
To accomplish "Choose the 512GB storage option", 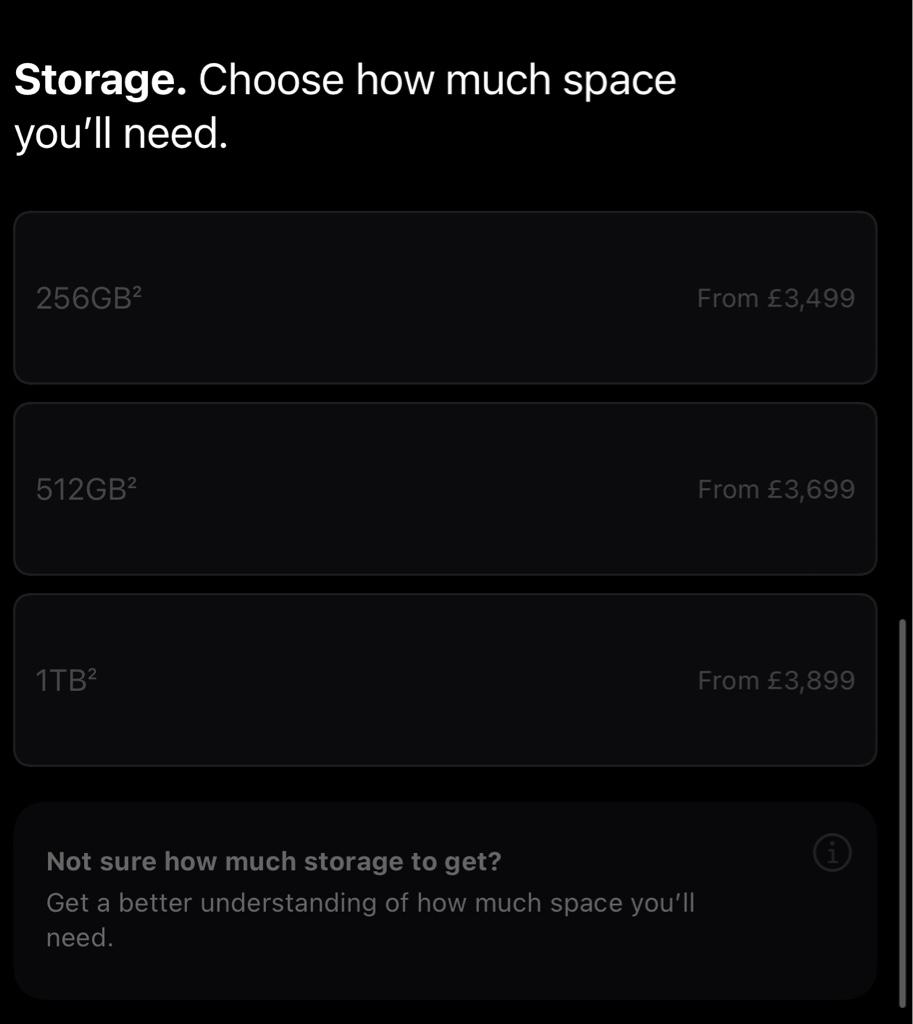I will (444, 489).
